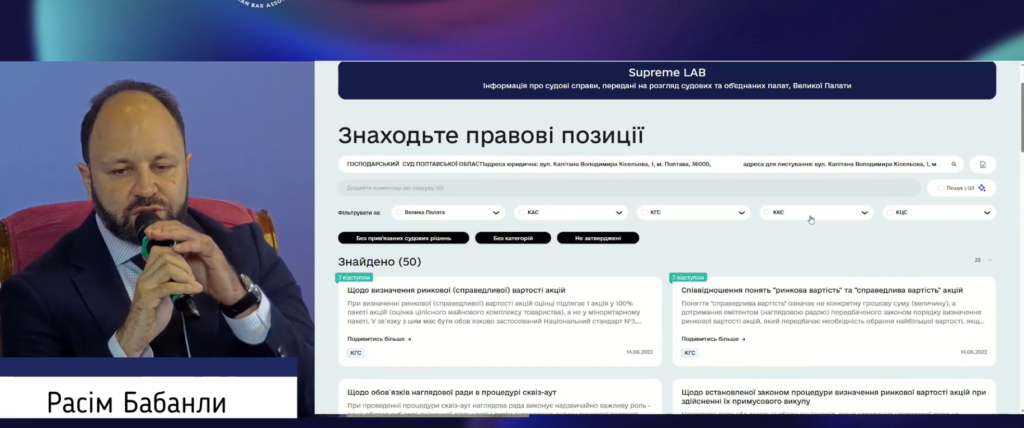The width and height of the screenshot is (1024, 428).
Task: Click the AI sparkle icon next to 'Пошук з ШІ'
Action: (x=982, y=188)
